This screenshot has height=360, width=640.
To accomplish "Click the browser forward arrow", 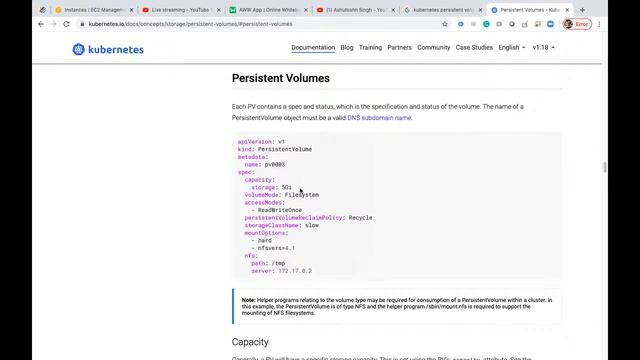I will 53,24.
